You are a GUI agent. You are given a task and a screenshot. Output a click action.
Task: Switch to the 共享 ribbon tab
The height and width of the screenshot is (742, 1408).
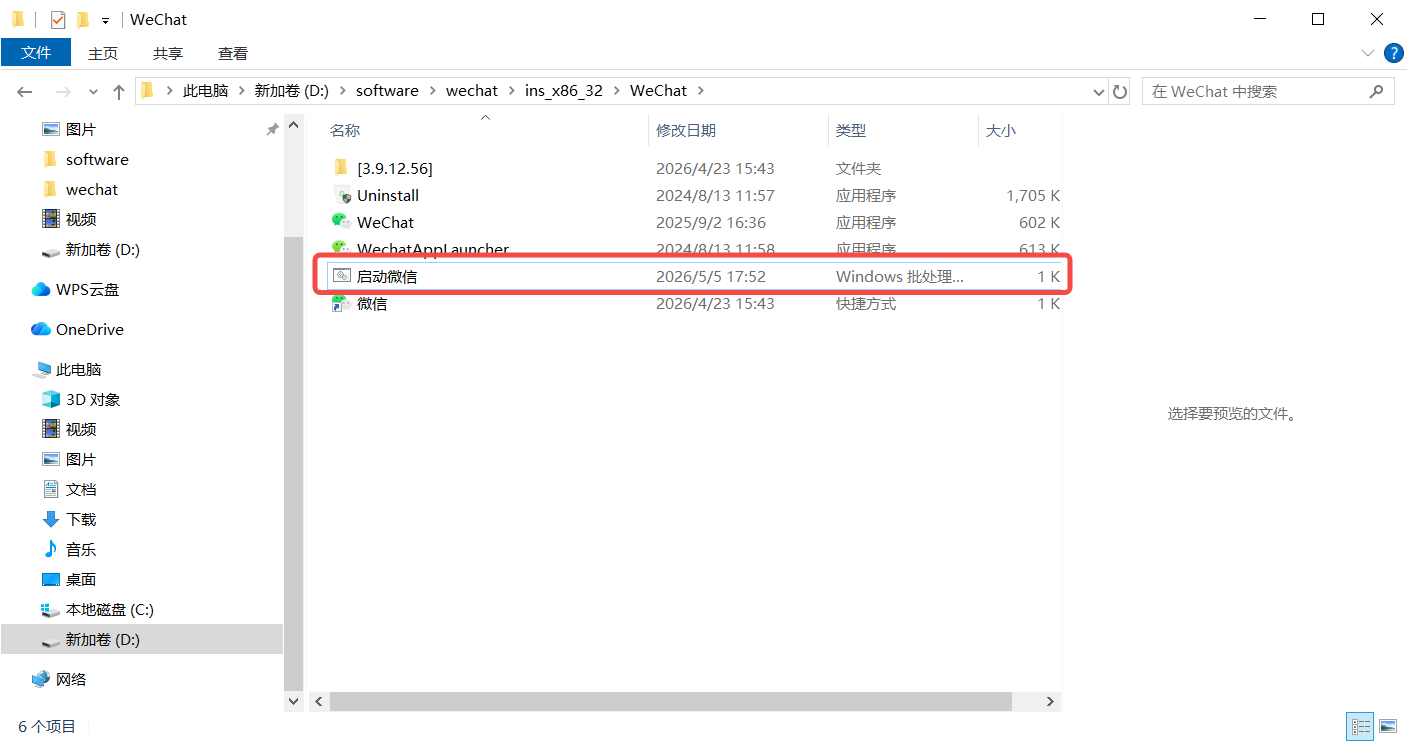168,53
